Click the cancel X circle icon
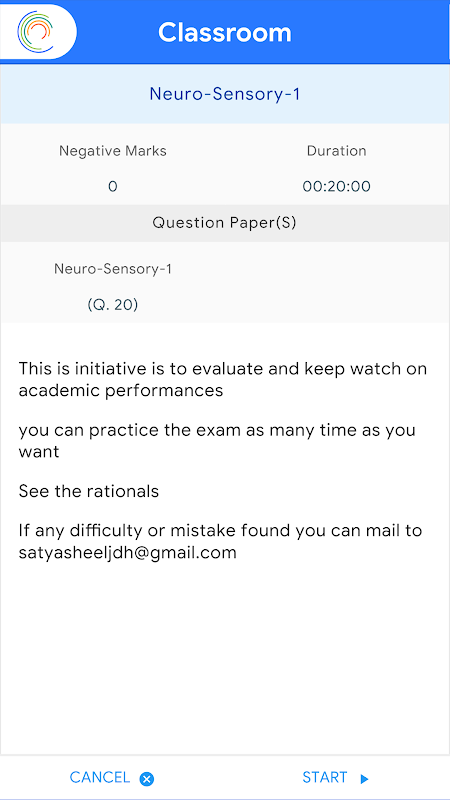 click(147, 779)
